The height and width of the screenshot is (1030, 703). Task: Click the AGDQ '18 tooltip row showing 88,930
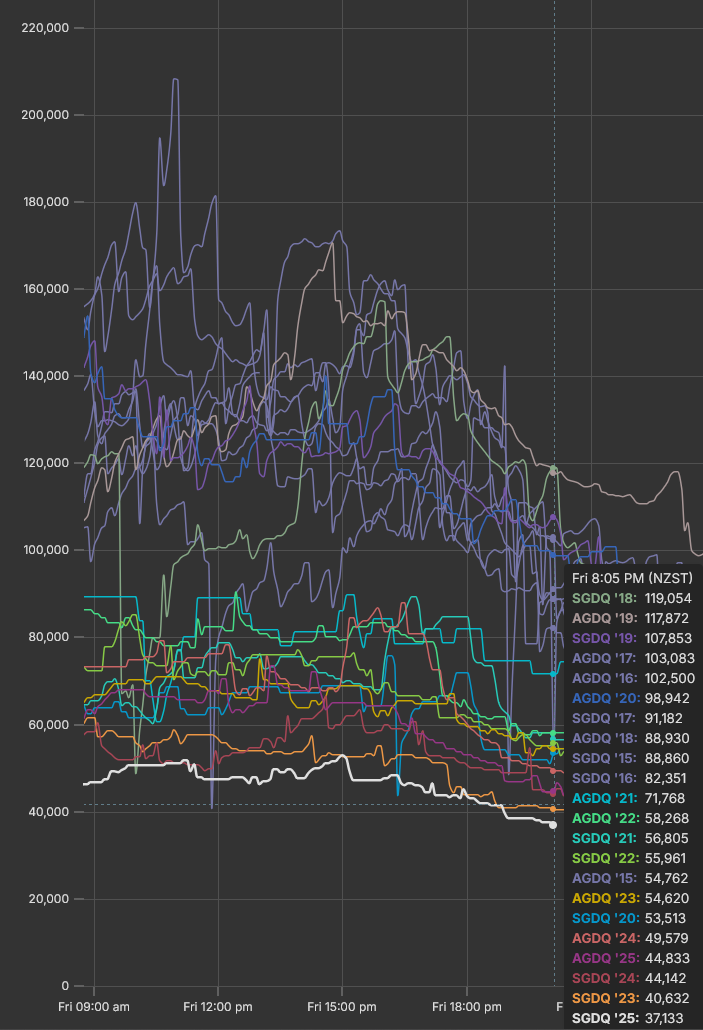click(631, 738)
